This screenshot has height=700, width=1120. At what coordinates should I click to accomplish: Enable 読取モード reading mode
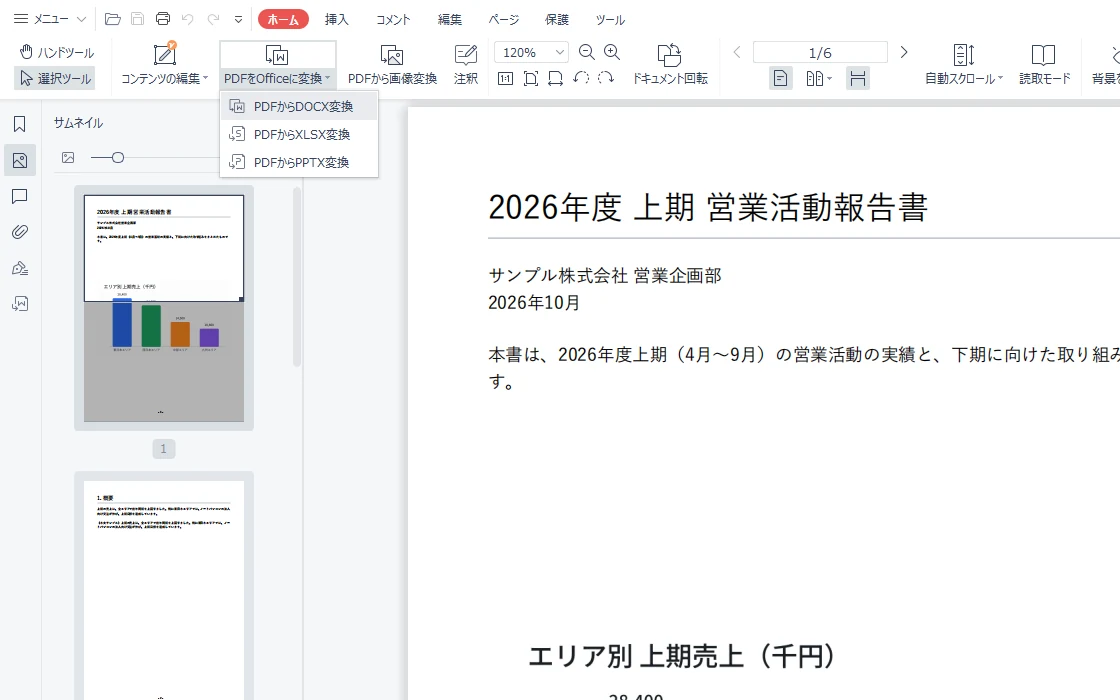pyautogui.click(x=1044, y=64)
